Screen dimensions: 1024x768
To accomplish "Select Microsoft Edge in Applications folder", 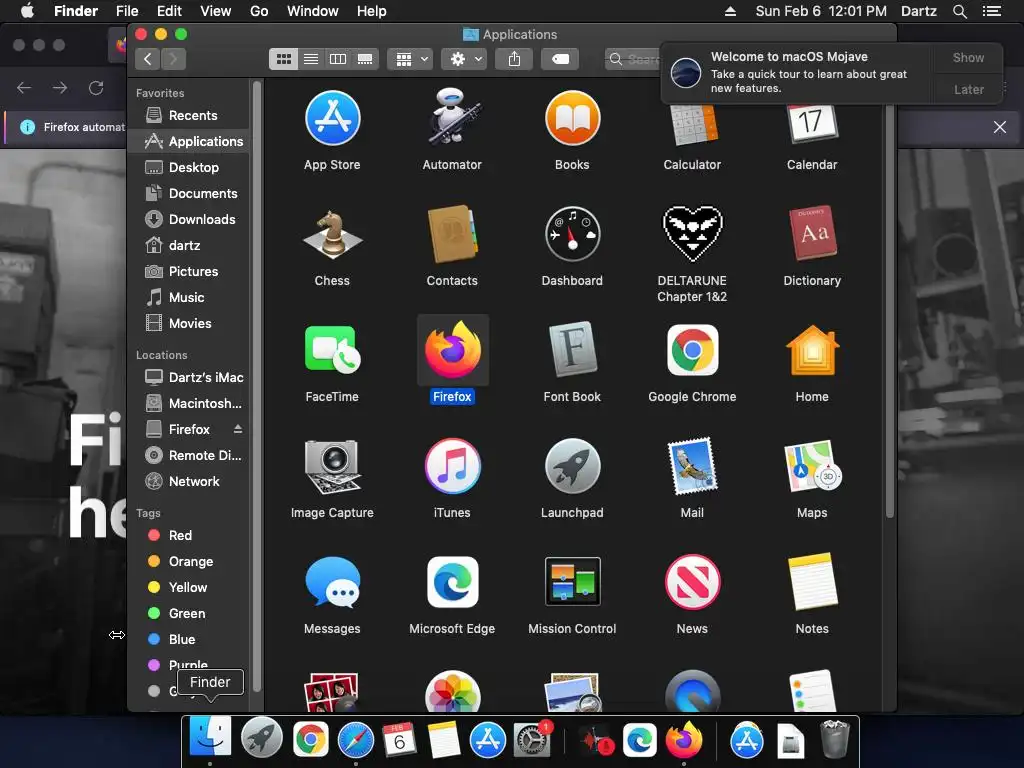I will pos(452,582).
